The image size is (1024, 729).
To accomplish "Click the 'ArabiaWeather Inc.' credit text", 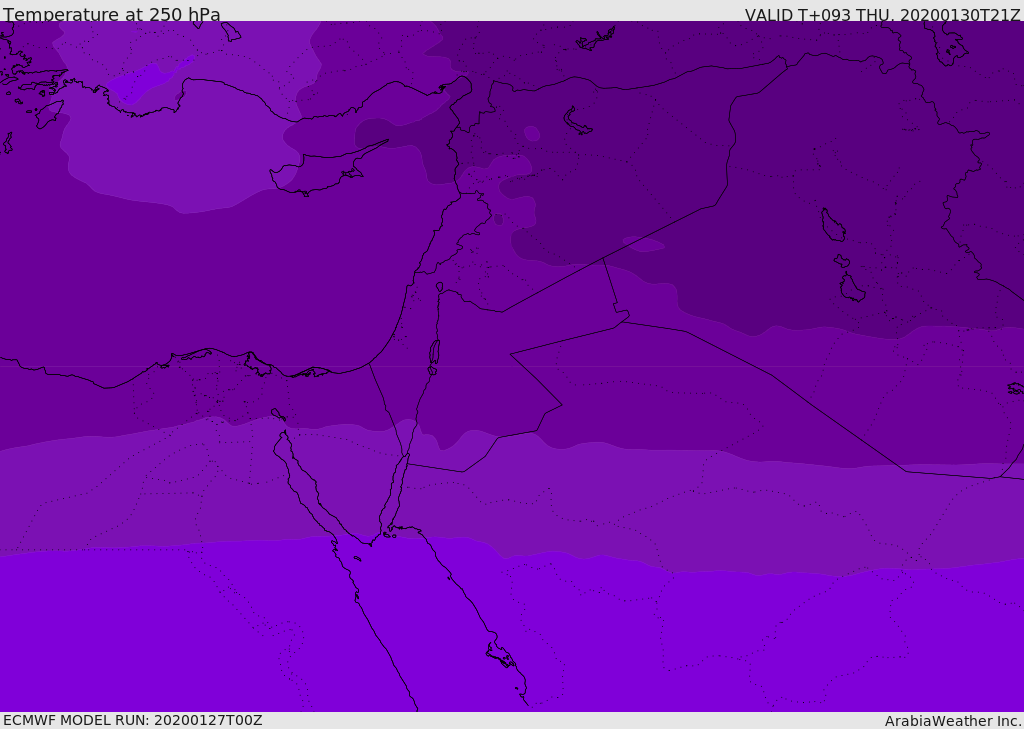I will click(x=953, y=721).
